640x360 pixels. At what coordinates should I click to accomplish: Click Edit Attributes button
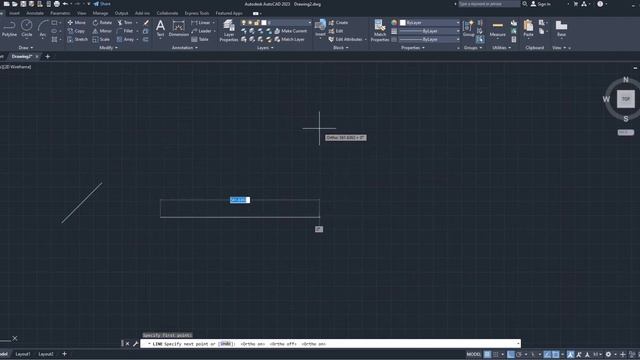pos(346,39)
